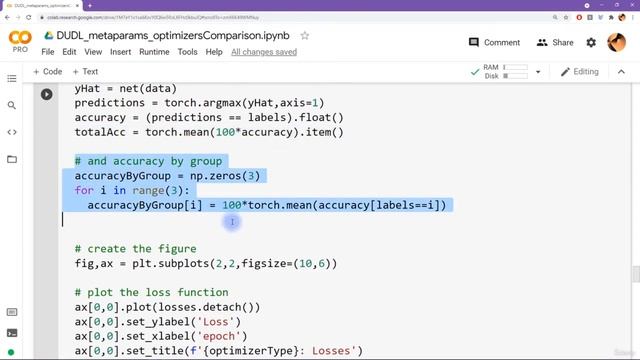This screenshot has height=360, width=640.
Task: Go back in the browser
Action: click(7, 18)
